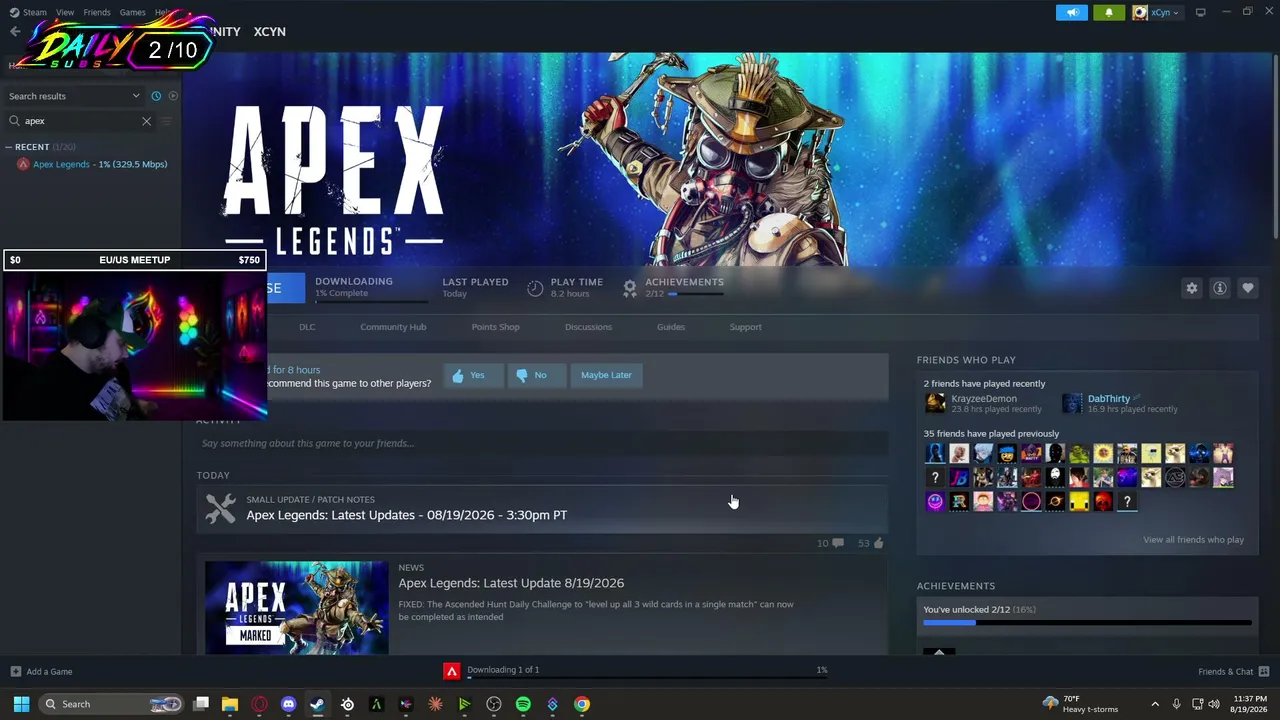Viewport: 1280px width, 720px height.
Task: Show Apex Legends game info icon
Action: (x=1220, y=288)
